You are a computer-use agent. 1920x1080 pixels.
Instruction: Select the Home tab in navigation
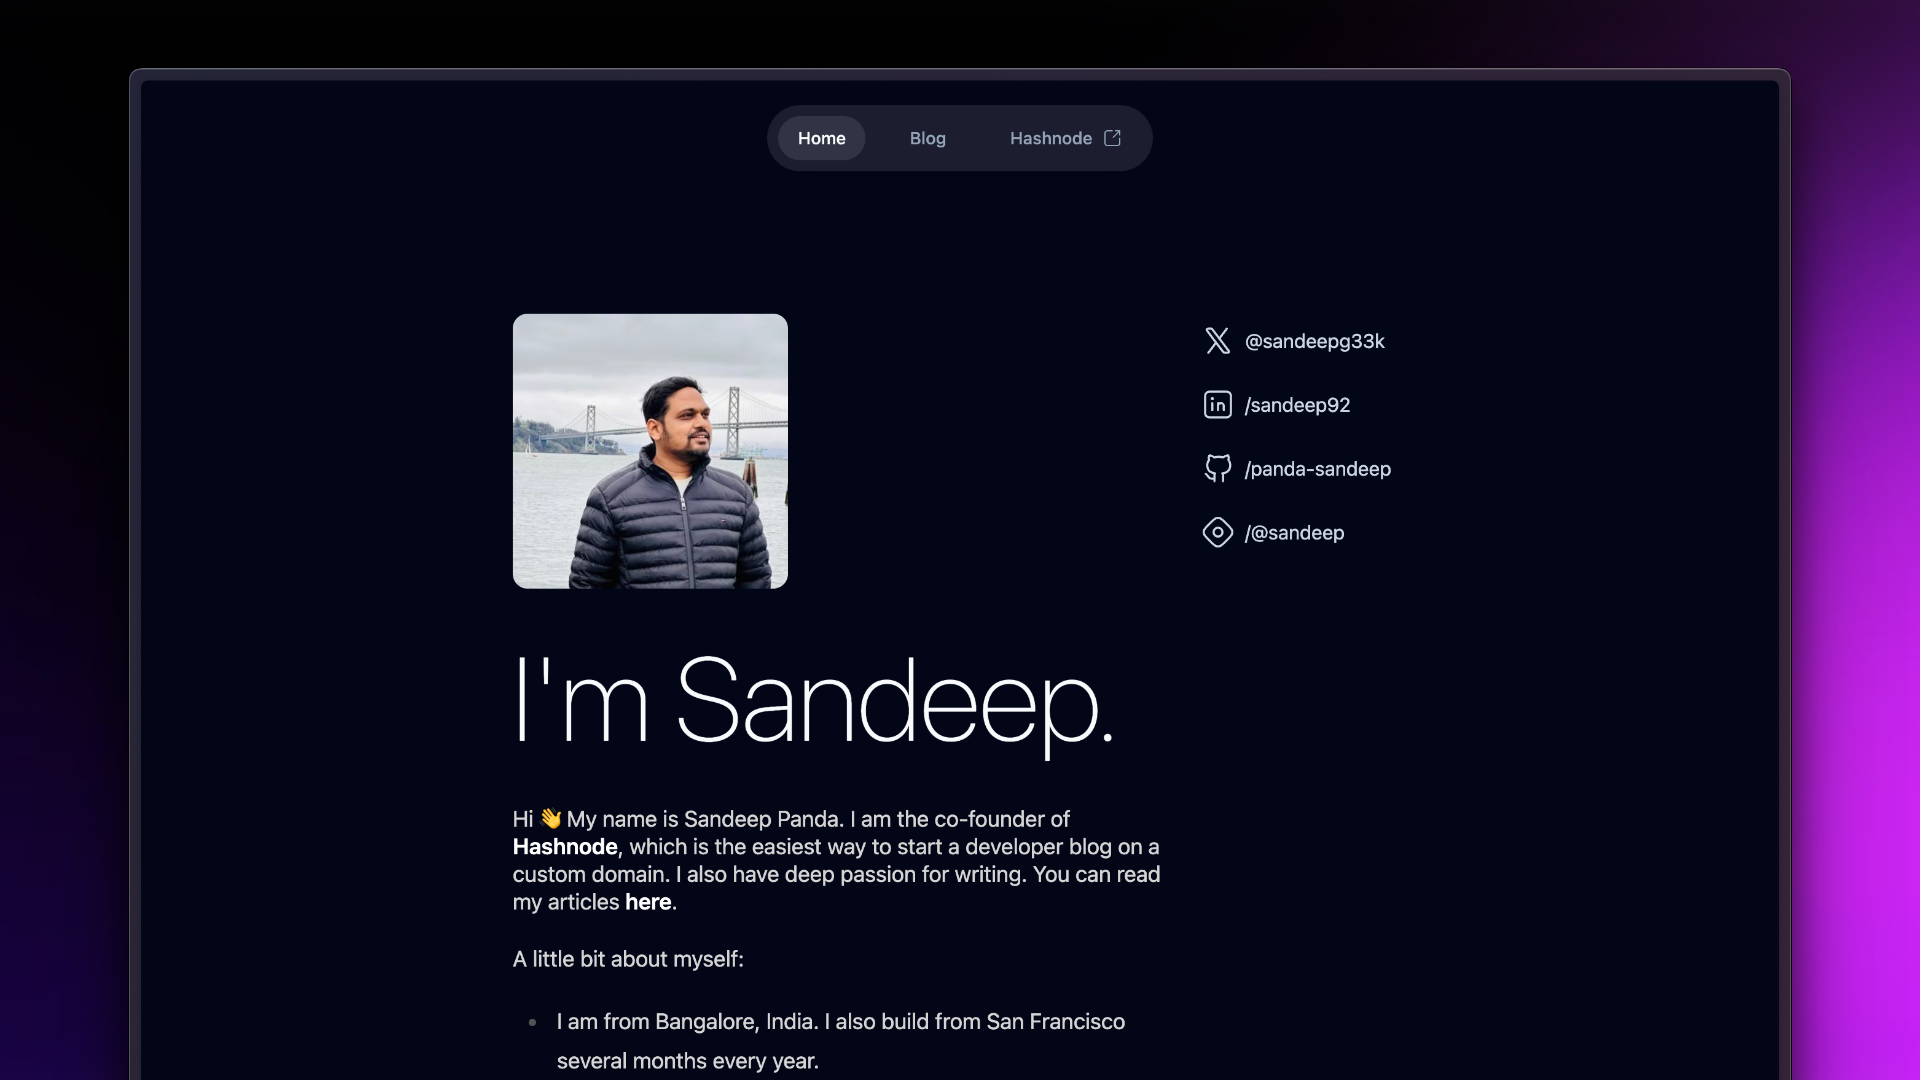[x=821, y=138]
